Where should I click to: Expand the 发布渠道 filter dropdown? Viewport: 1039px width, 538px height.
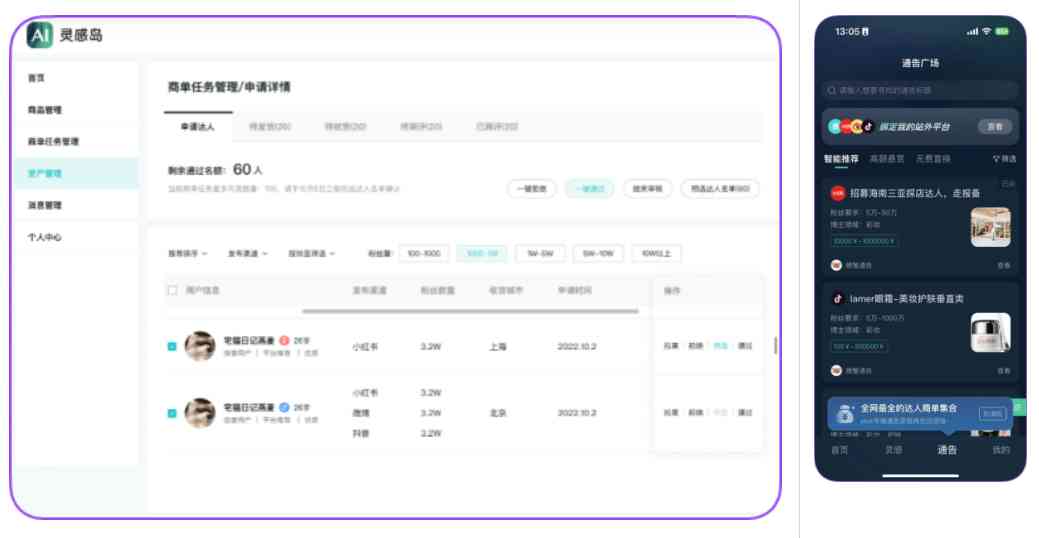(x=248, y=254)
